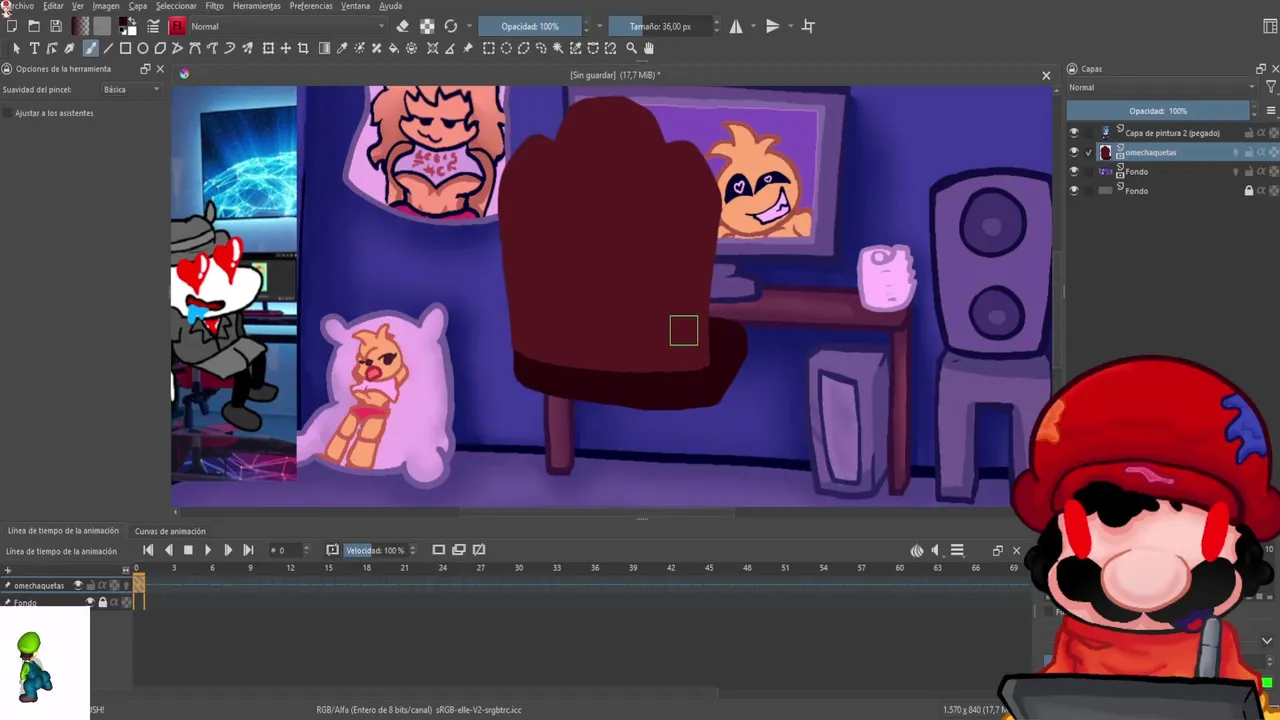The image size is (1280, 720).
Task: Open the Herramientas menu
Action: tap(257, 6)
